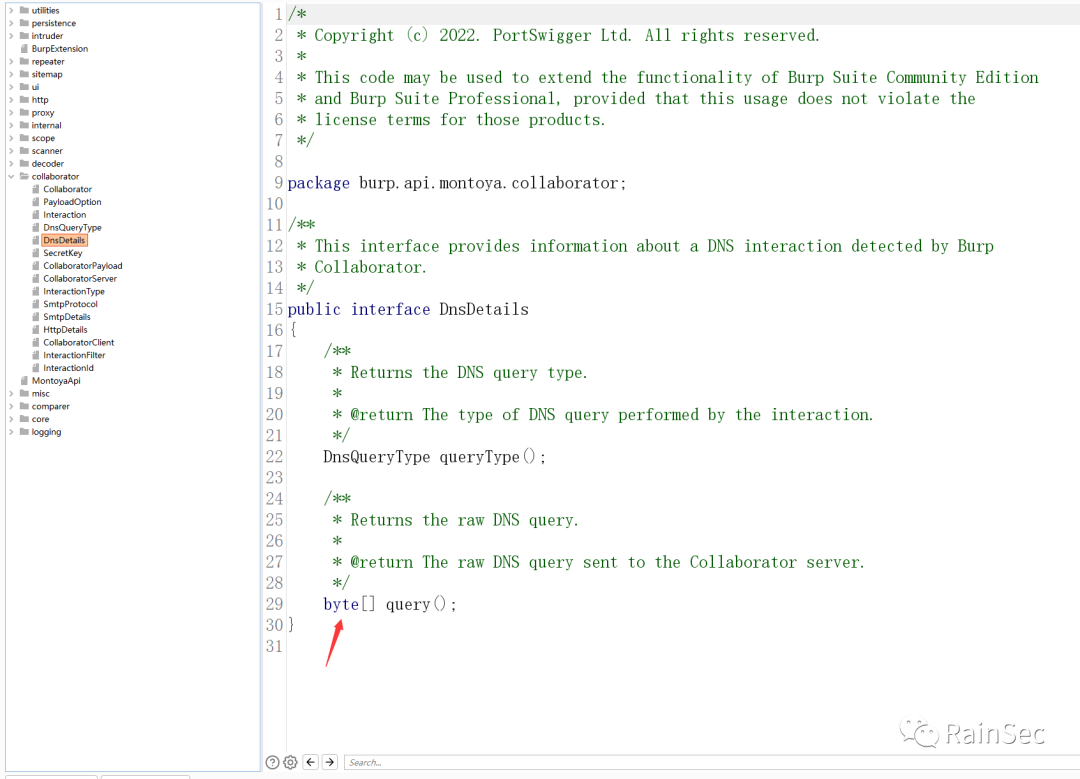Collapse the collaborator folder
This screenshot has width=1080, height=779.
pos(11,176)
